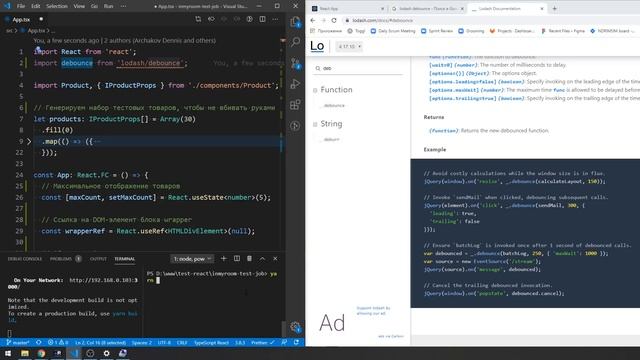Screen dimensions: 640x360
Task: Click 'Spaces: 2' indentation in status bar
Action: click(142, 342)
